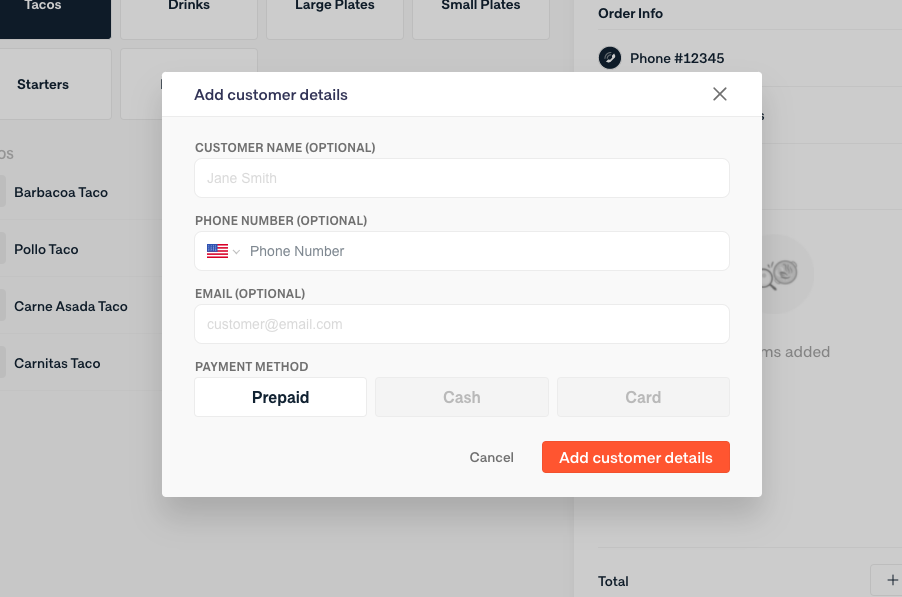Viewport: 902px width, 597px height.
Task: Click into the Phone Number field
Action: tap(485, 251)
